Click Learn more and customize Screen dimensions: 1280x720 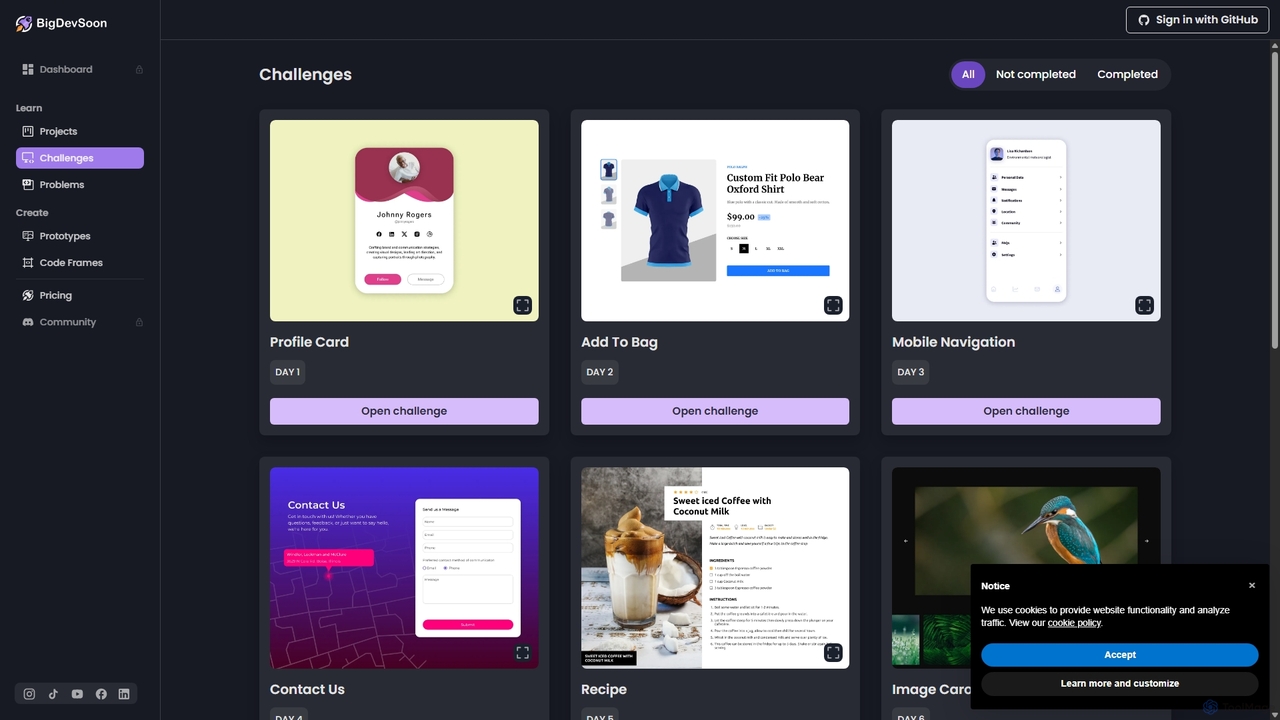pos(1119,684)
